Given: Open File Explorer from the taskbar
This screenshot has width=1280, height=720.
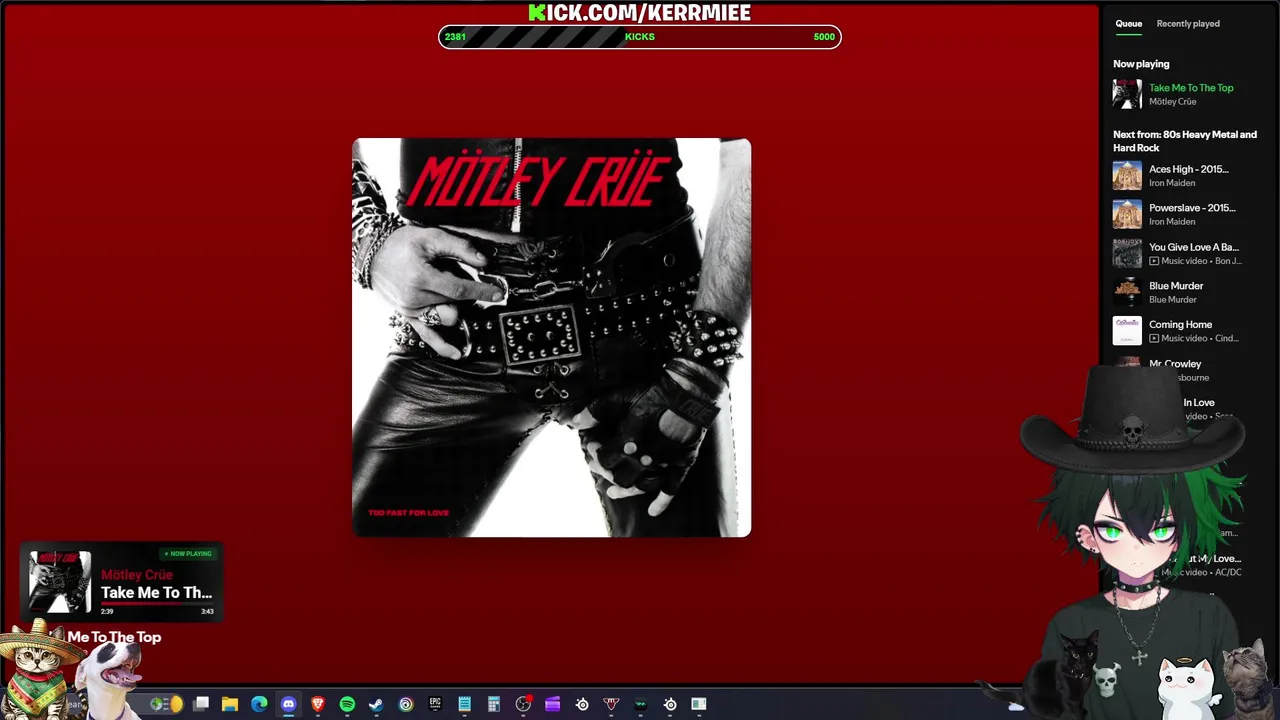Looking at the screenshot, I should 230,704.
